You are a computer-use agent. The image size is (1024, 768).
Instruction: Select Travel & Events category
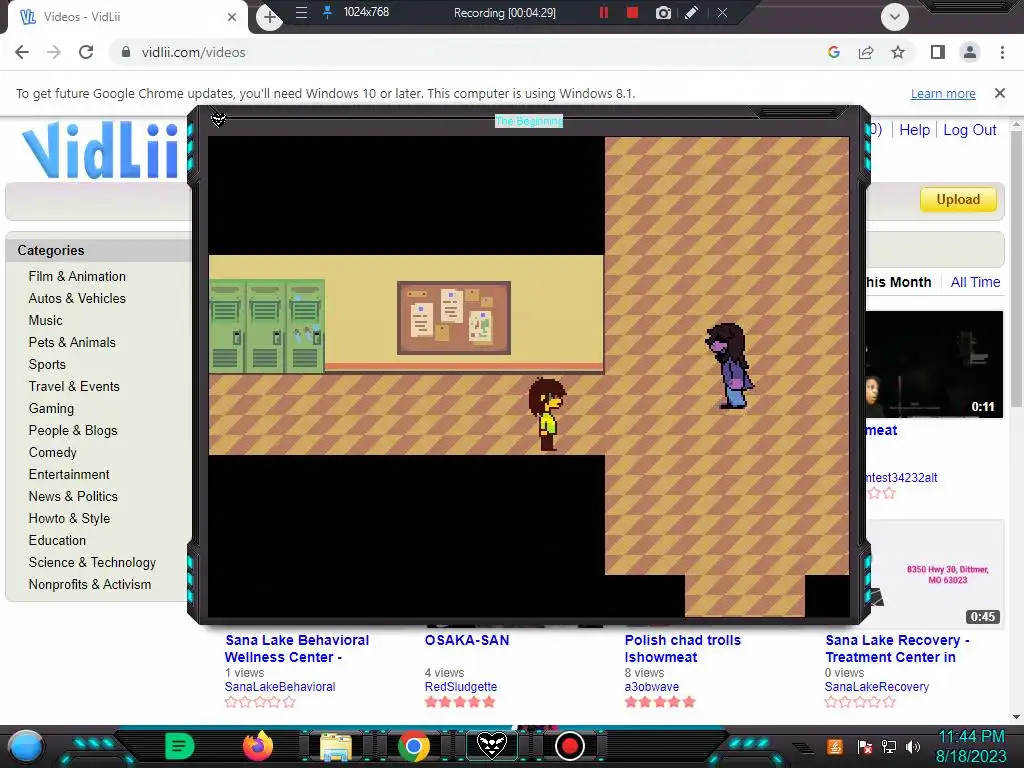[x=74, y=387]
